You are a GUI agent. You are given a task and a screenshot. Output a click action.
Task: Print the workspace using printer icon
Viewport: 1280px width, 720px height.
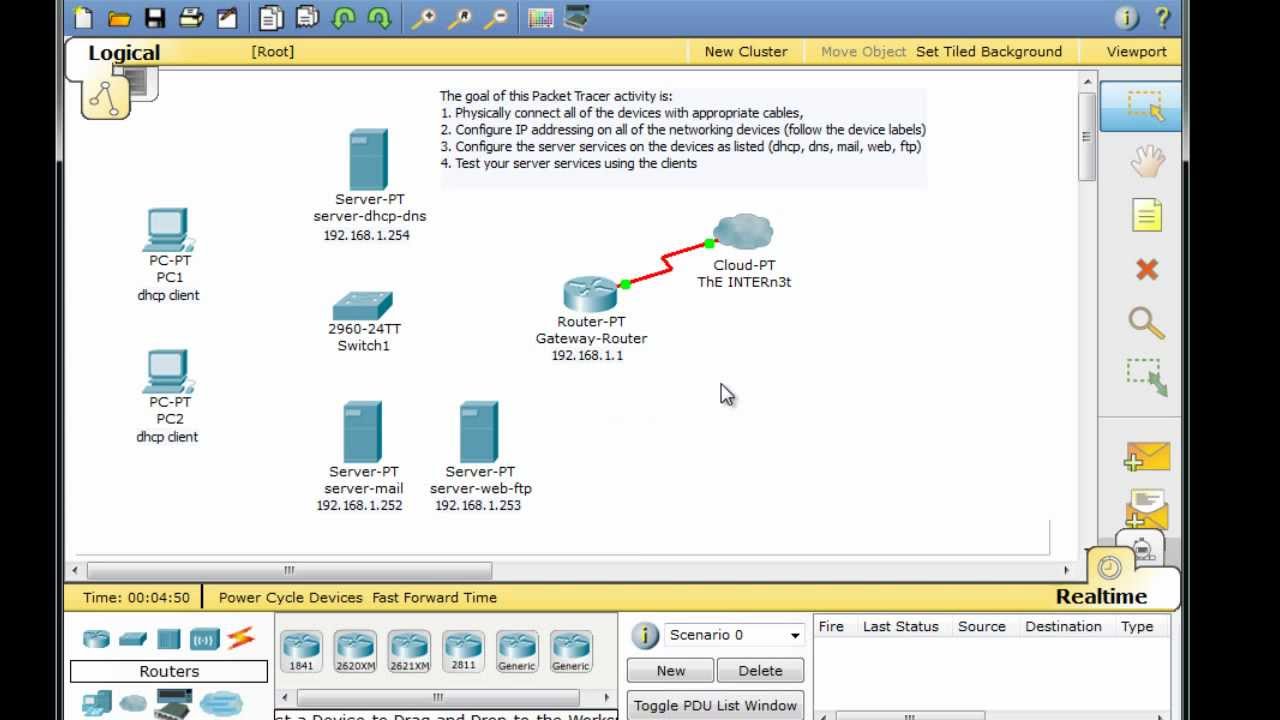click(x=190, y=17)
